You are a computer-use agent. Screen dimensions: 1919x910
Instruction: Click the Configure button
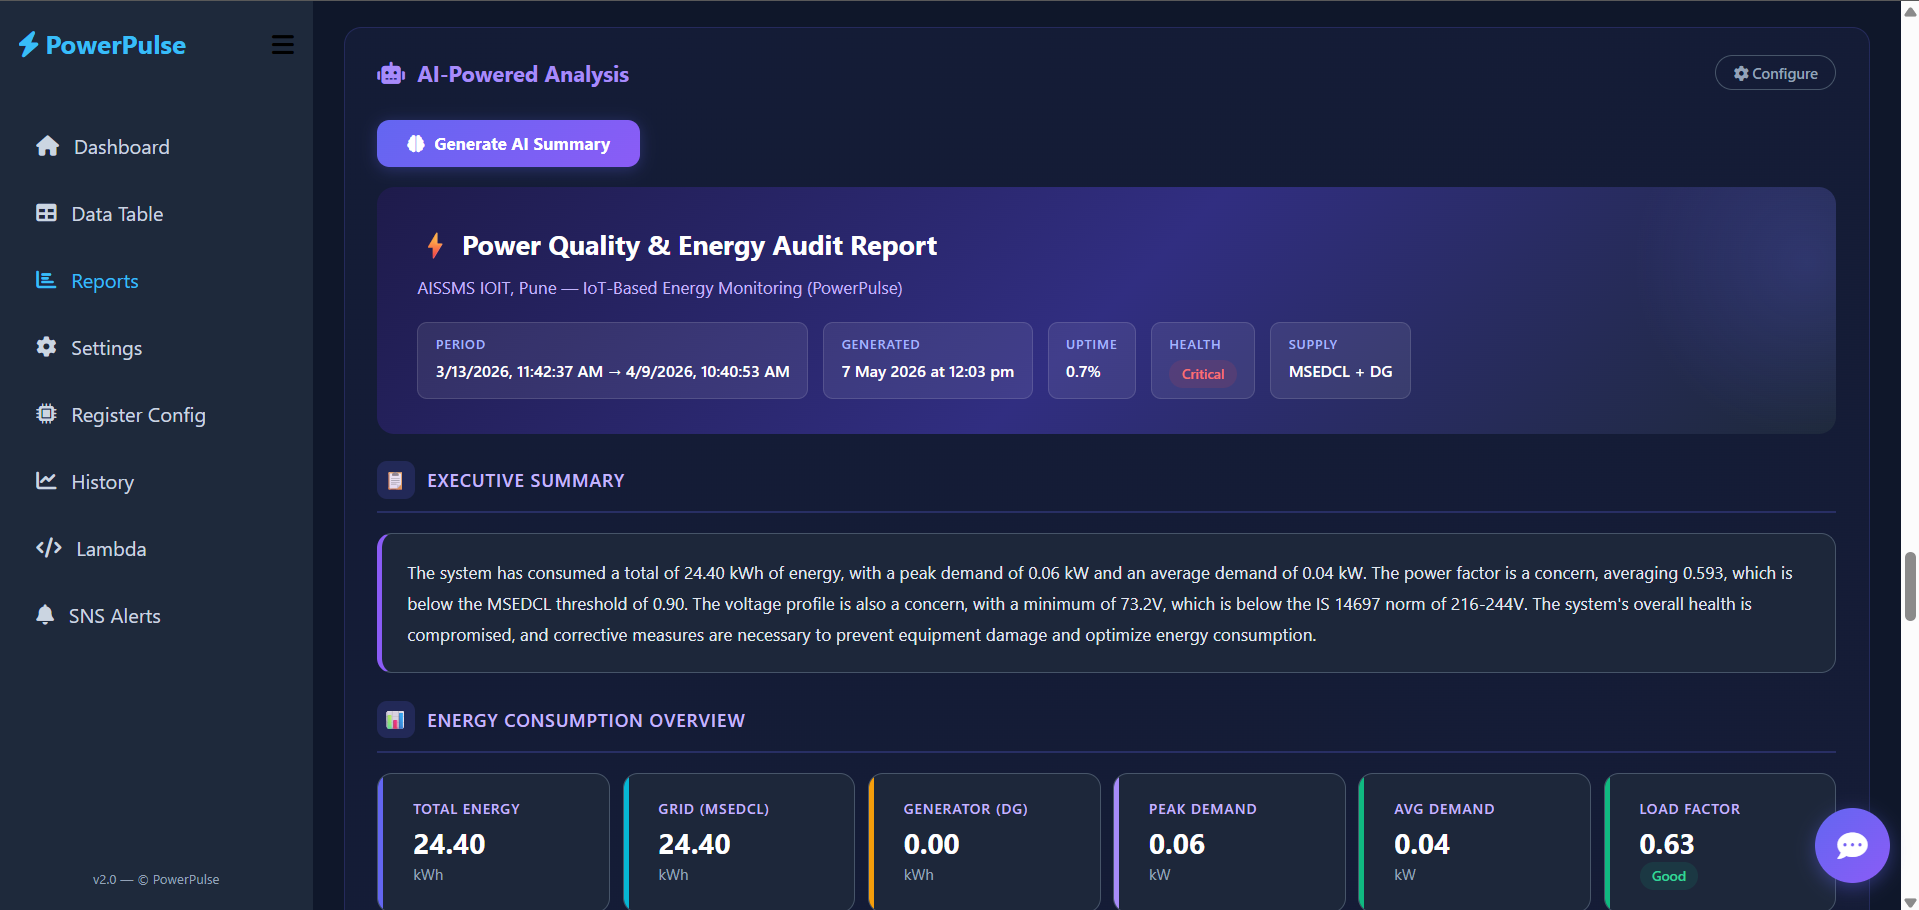point(1775,73)
